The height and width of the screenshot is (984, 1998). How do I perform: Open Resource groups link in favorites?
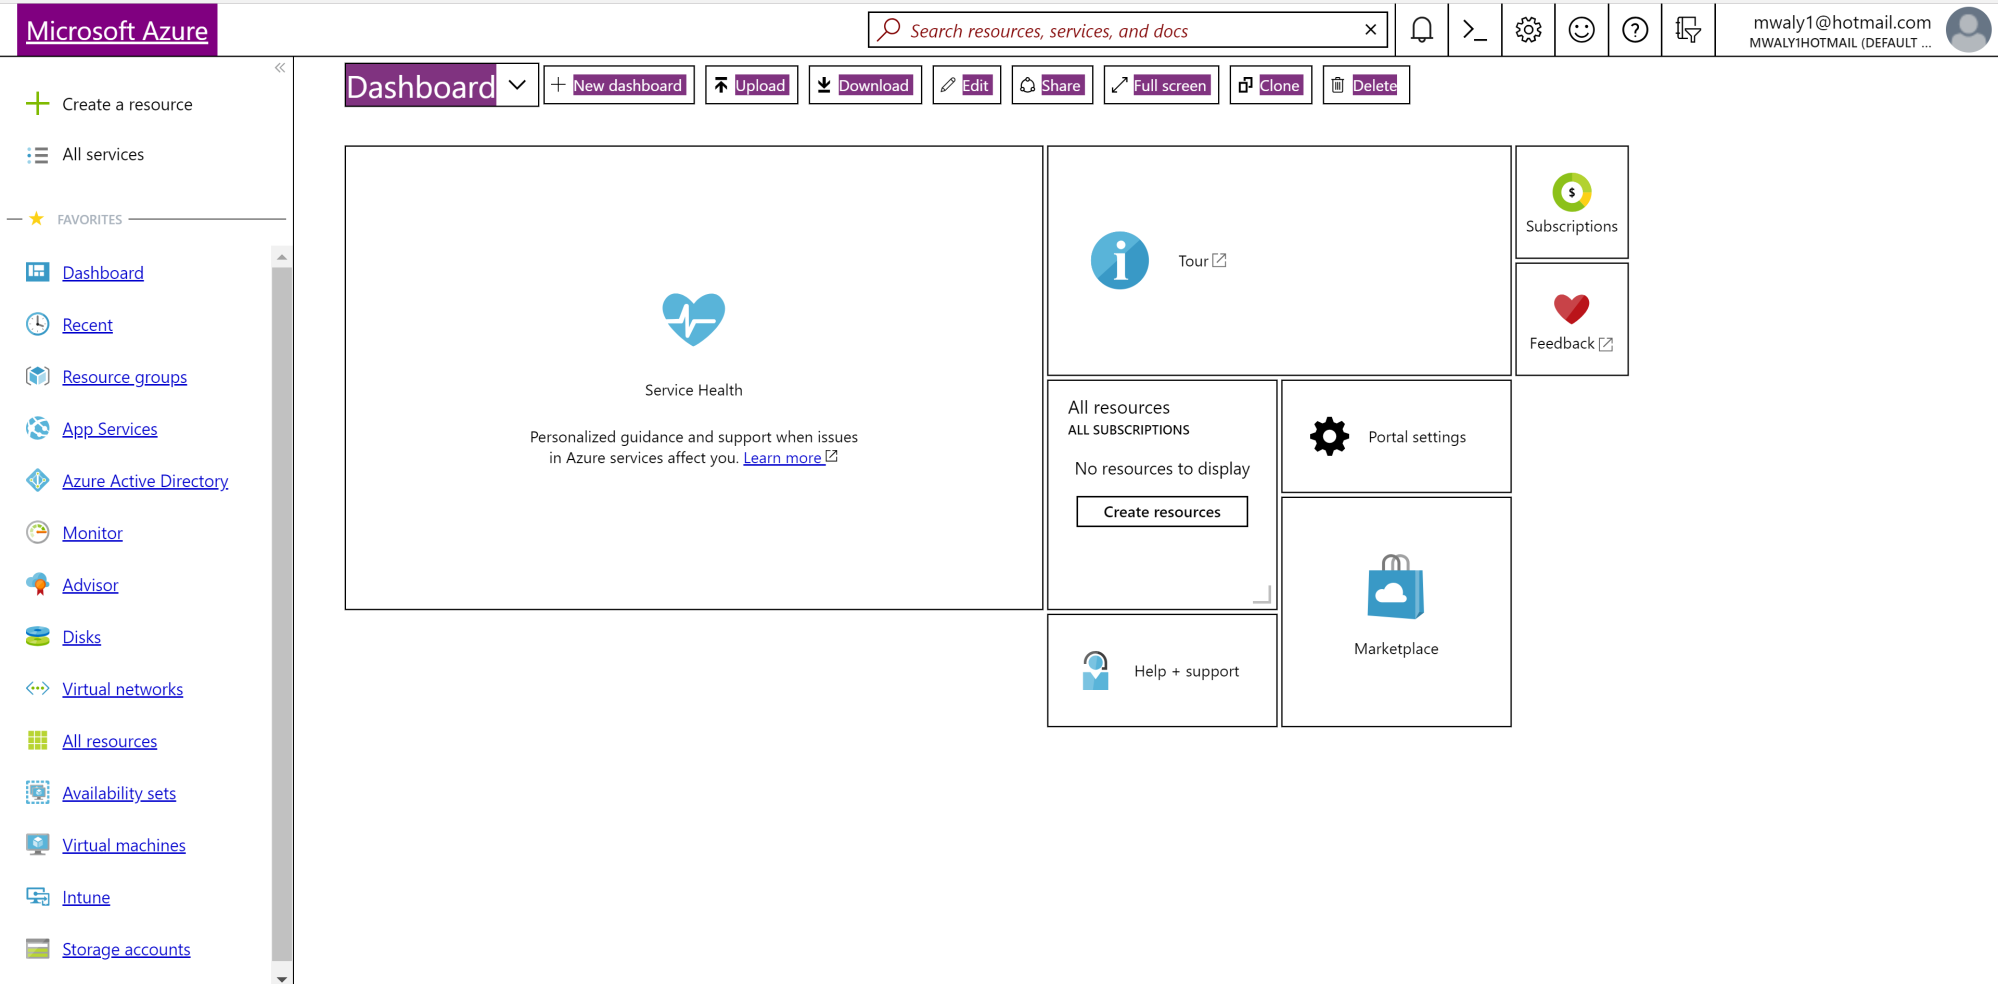[125, 377]
